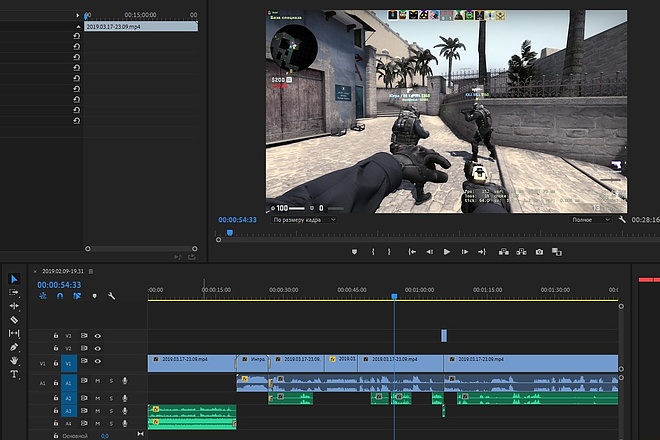Lock the Основной master track
The width and height of the screenshot is (660, 440).
tap(56, 436)
